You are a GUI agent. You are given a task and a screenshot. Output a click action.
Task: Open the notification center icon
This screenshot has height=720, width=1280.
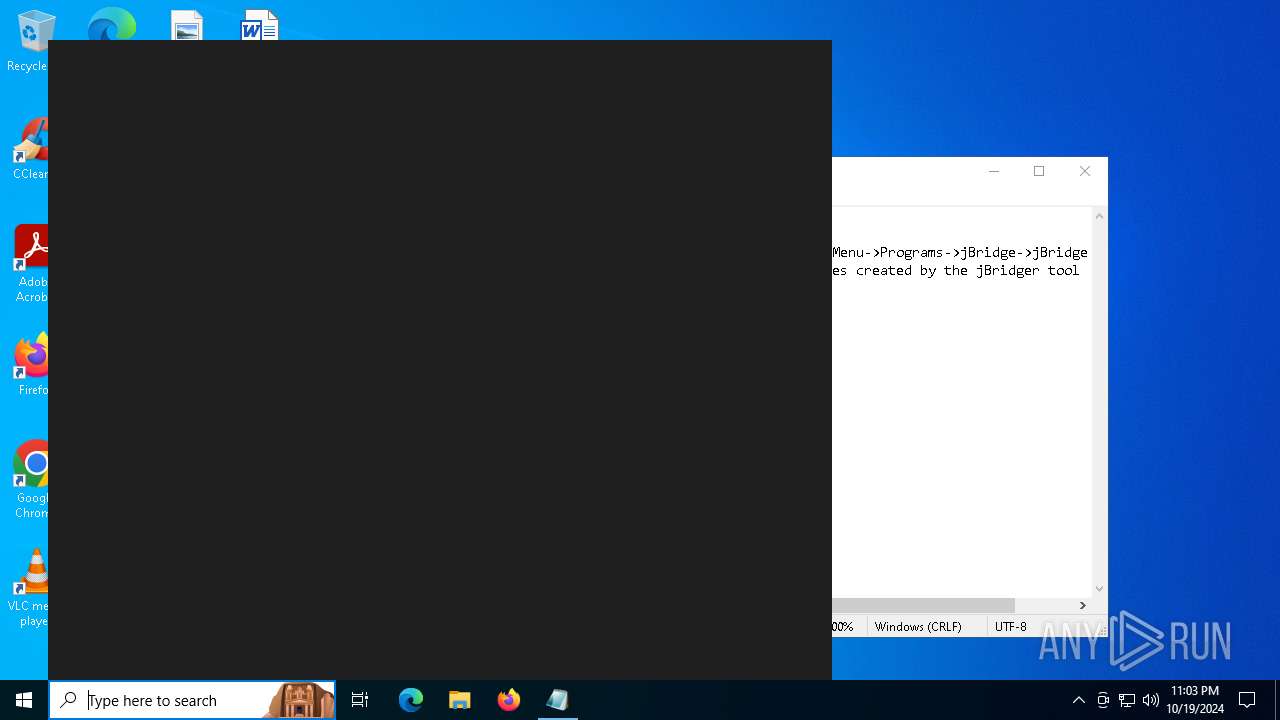tap(1247, 700)
